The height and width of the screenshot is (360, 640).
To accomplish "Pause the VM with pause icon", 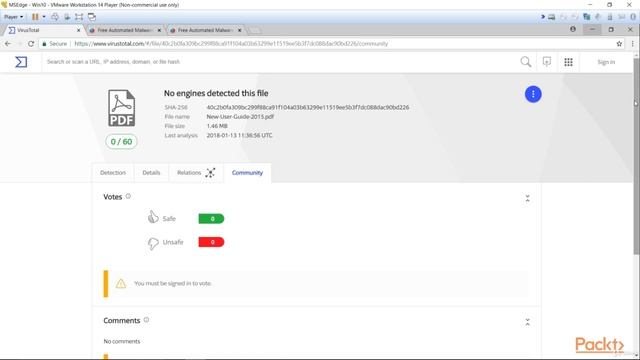I will click(35, 17).
